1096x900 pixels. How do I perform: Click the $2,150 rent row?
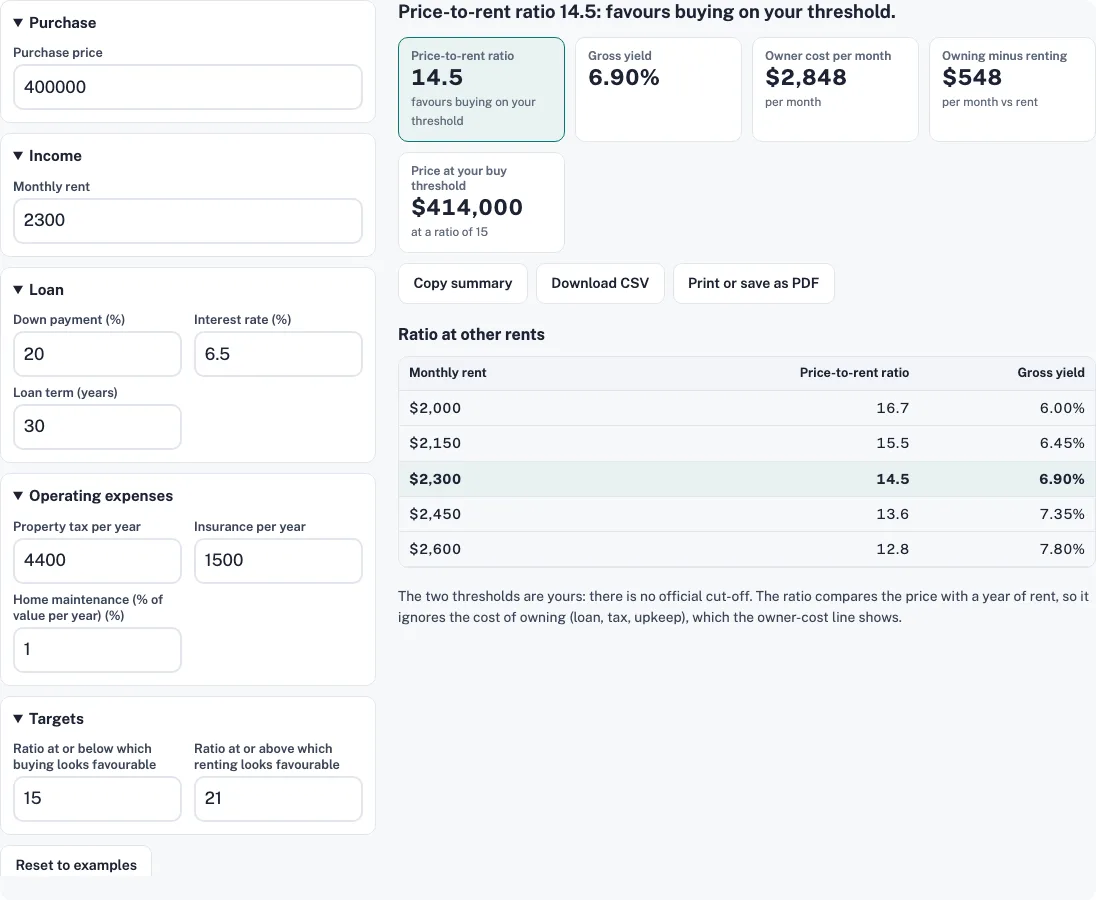(x=747, y=443)
